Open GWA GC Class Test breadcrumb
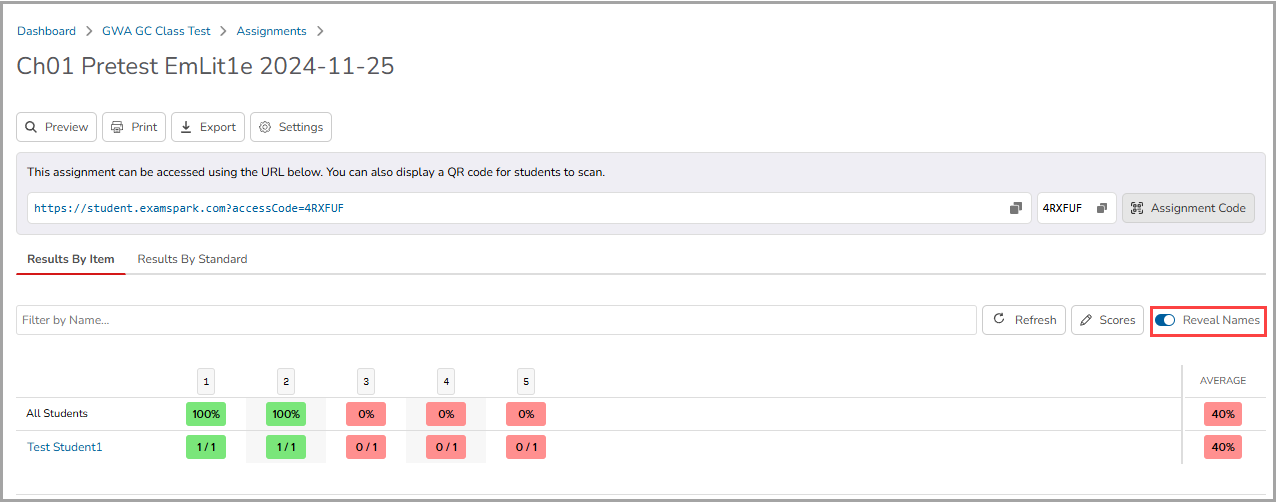Screen dimensions: 1276x502 coord(156,31)
